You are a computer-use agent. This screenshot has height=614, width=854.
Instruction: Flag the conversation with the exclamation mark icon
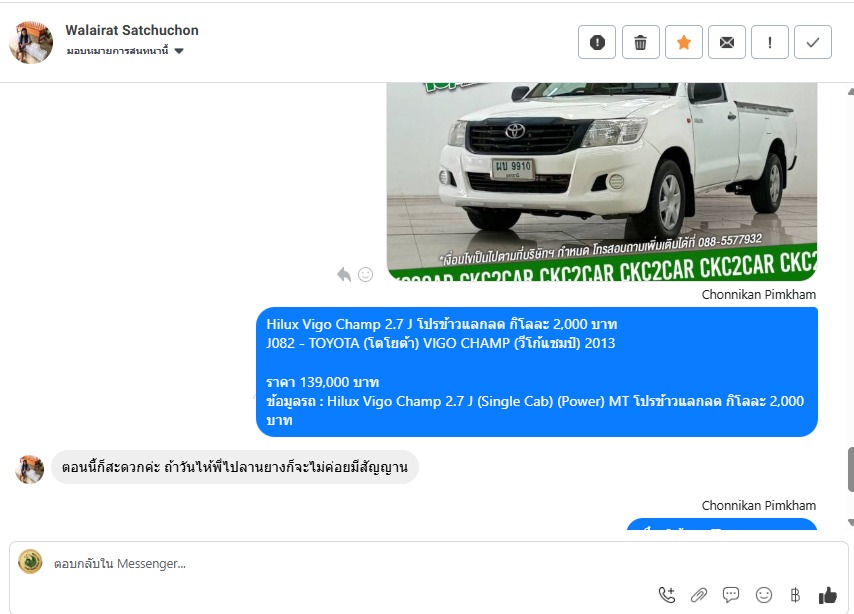(x=770, y=42)
